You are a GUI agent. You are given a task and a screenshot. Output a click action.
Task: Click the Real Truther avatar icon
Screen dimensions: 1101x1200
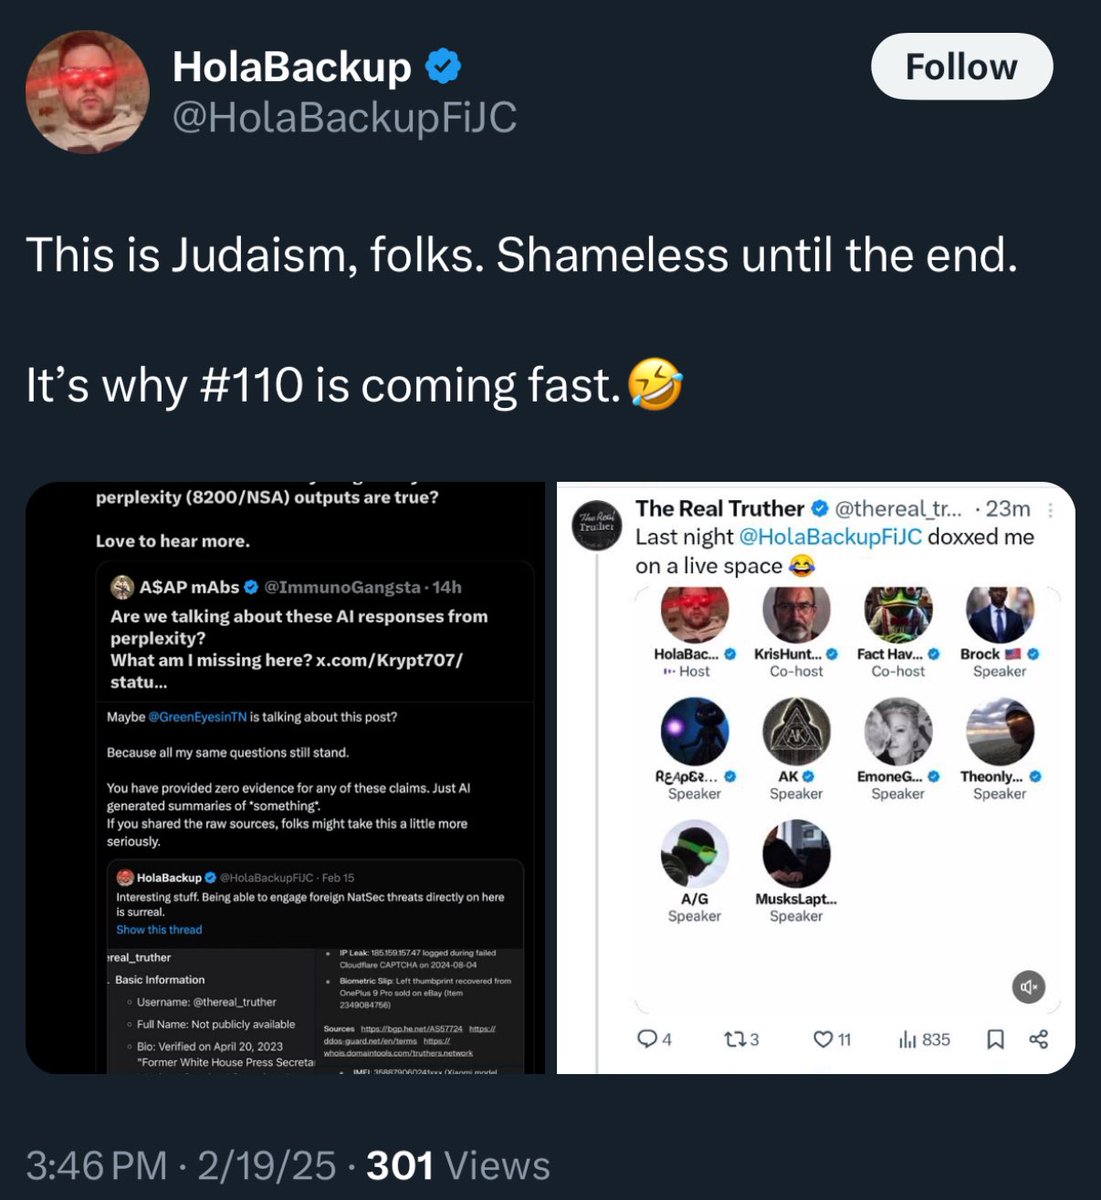[x=597, y=526]
